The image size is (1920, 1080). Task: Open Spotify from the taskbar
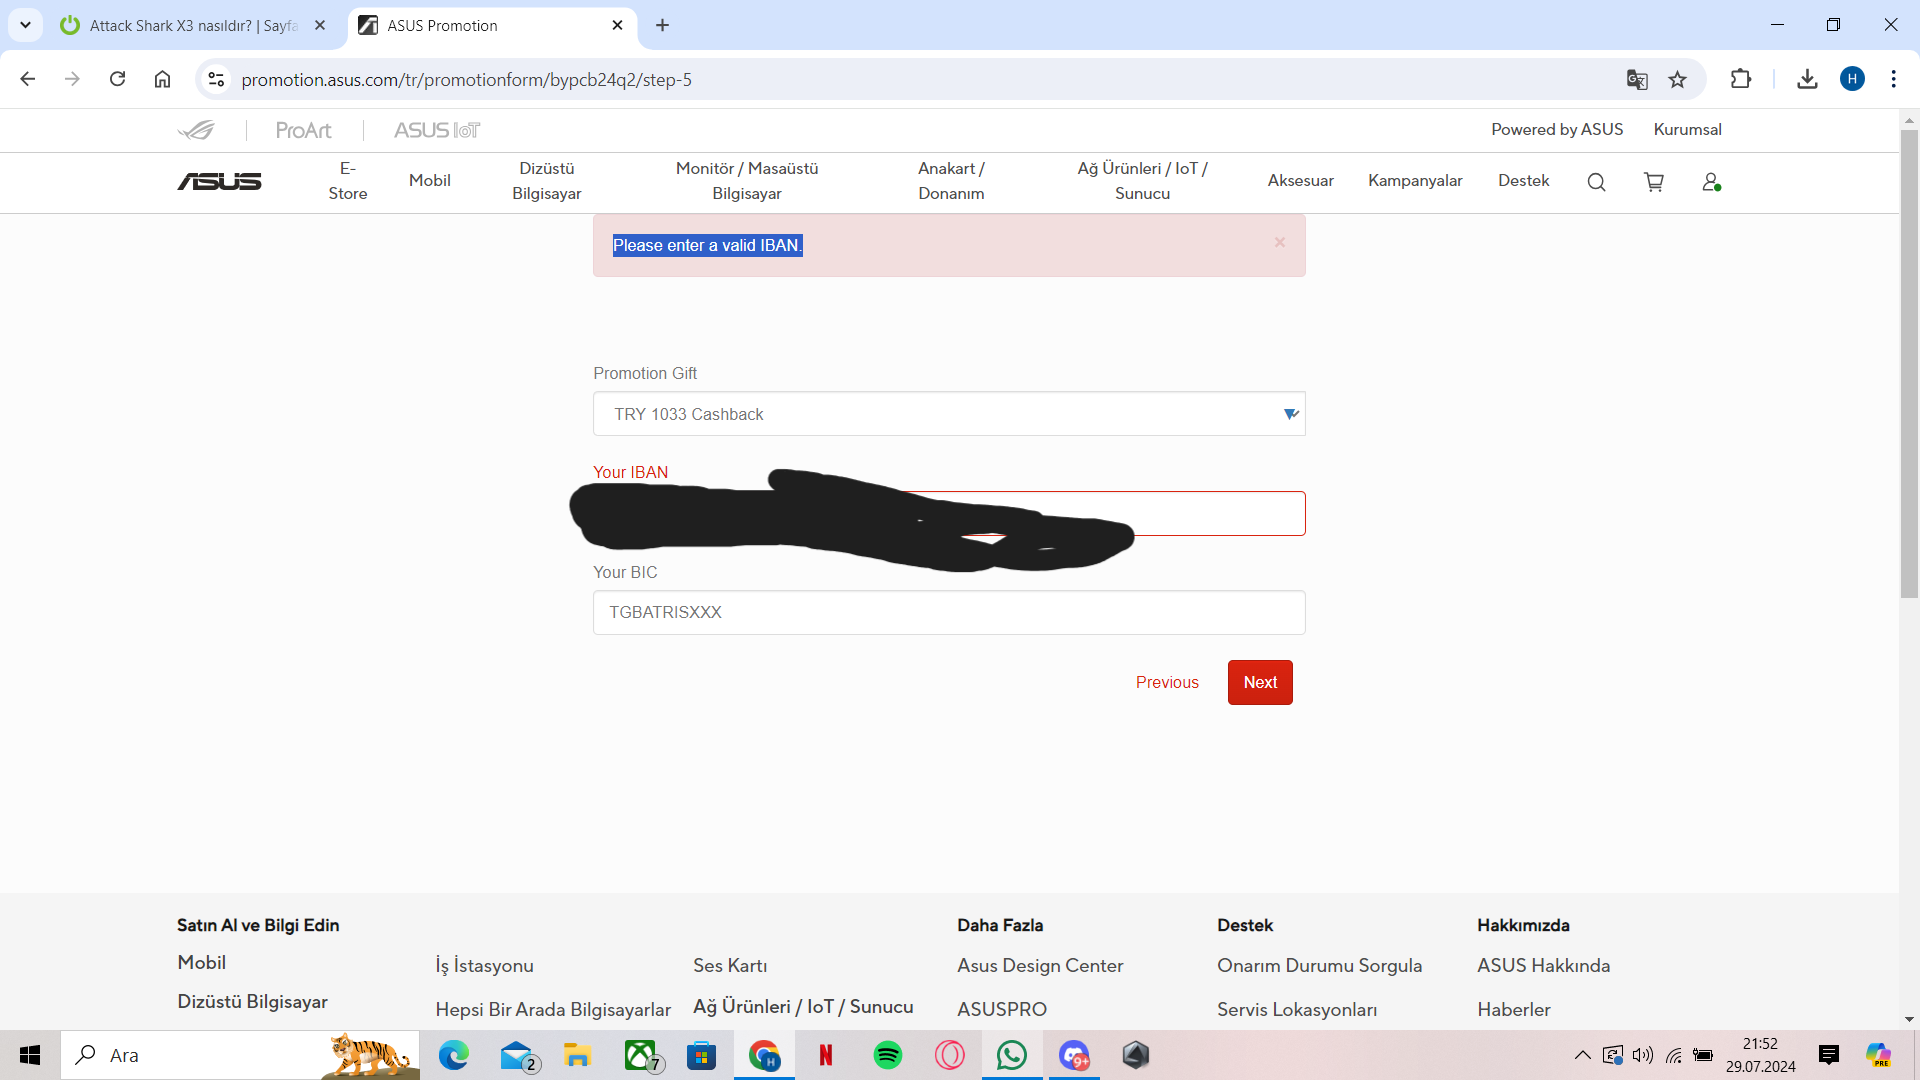click(x=887, y=1055)
